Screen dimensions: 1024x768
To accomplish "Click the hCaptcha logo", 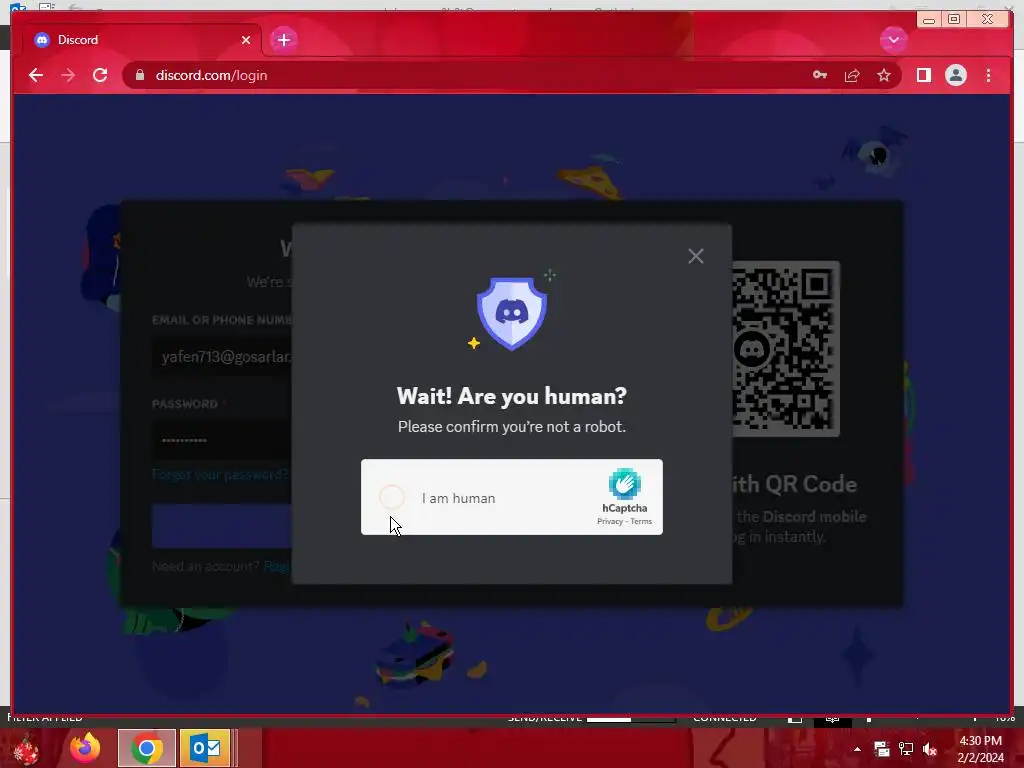I will click(x=624, y=484).
